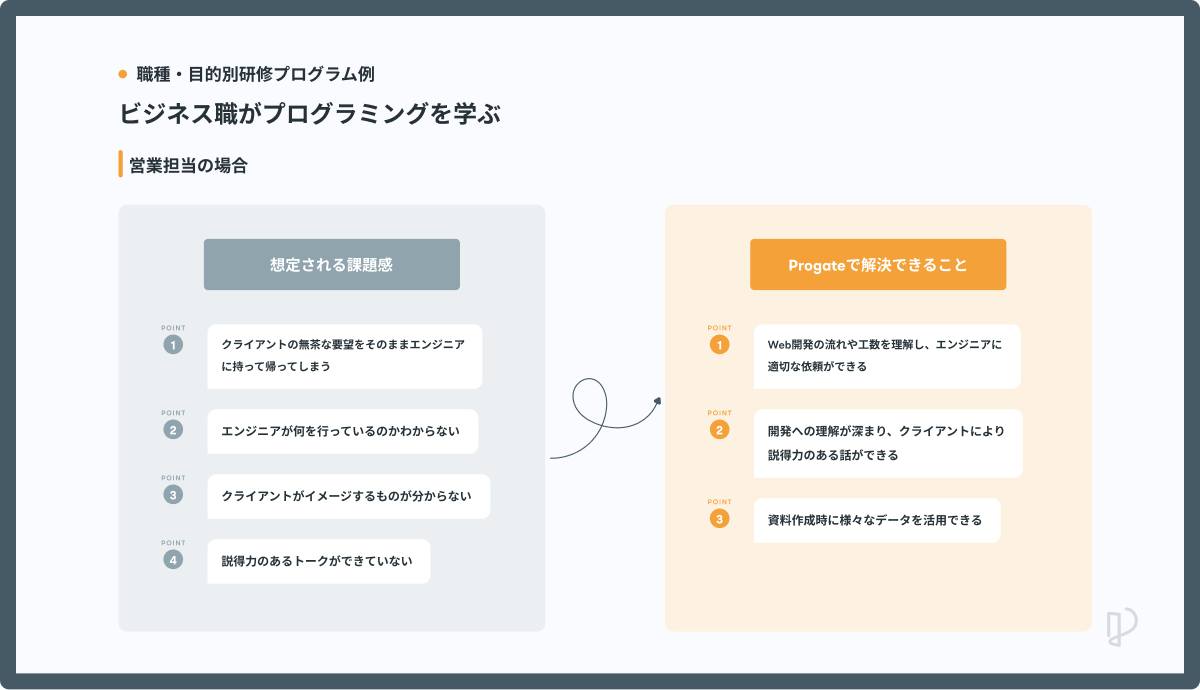Select text 開発への理解が深まり、クライアントにより説得力のある話ができる
This screenshot has height=690, width=1200.
pos(886,443)
